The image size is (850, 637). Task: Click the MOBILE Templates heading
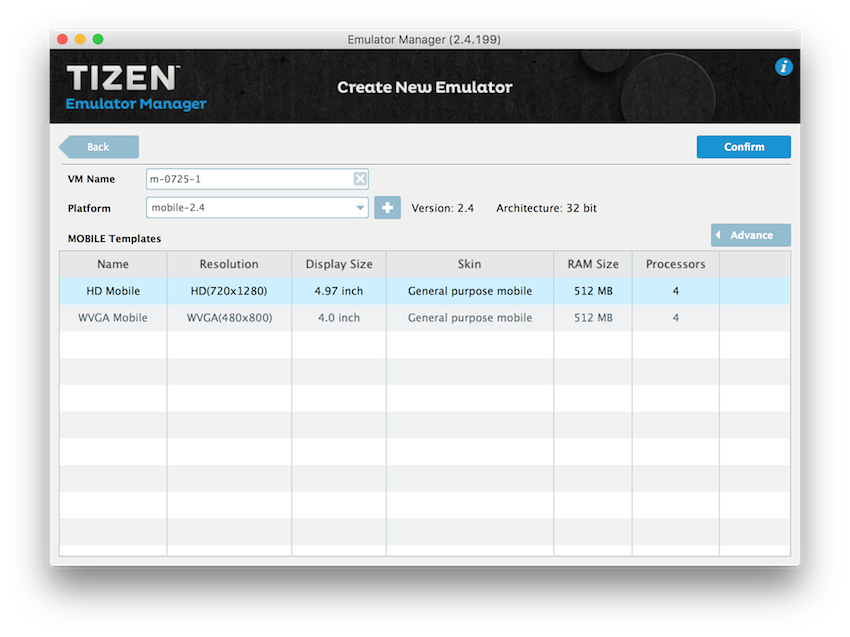[114, 239]
